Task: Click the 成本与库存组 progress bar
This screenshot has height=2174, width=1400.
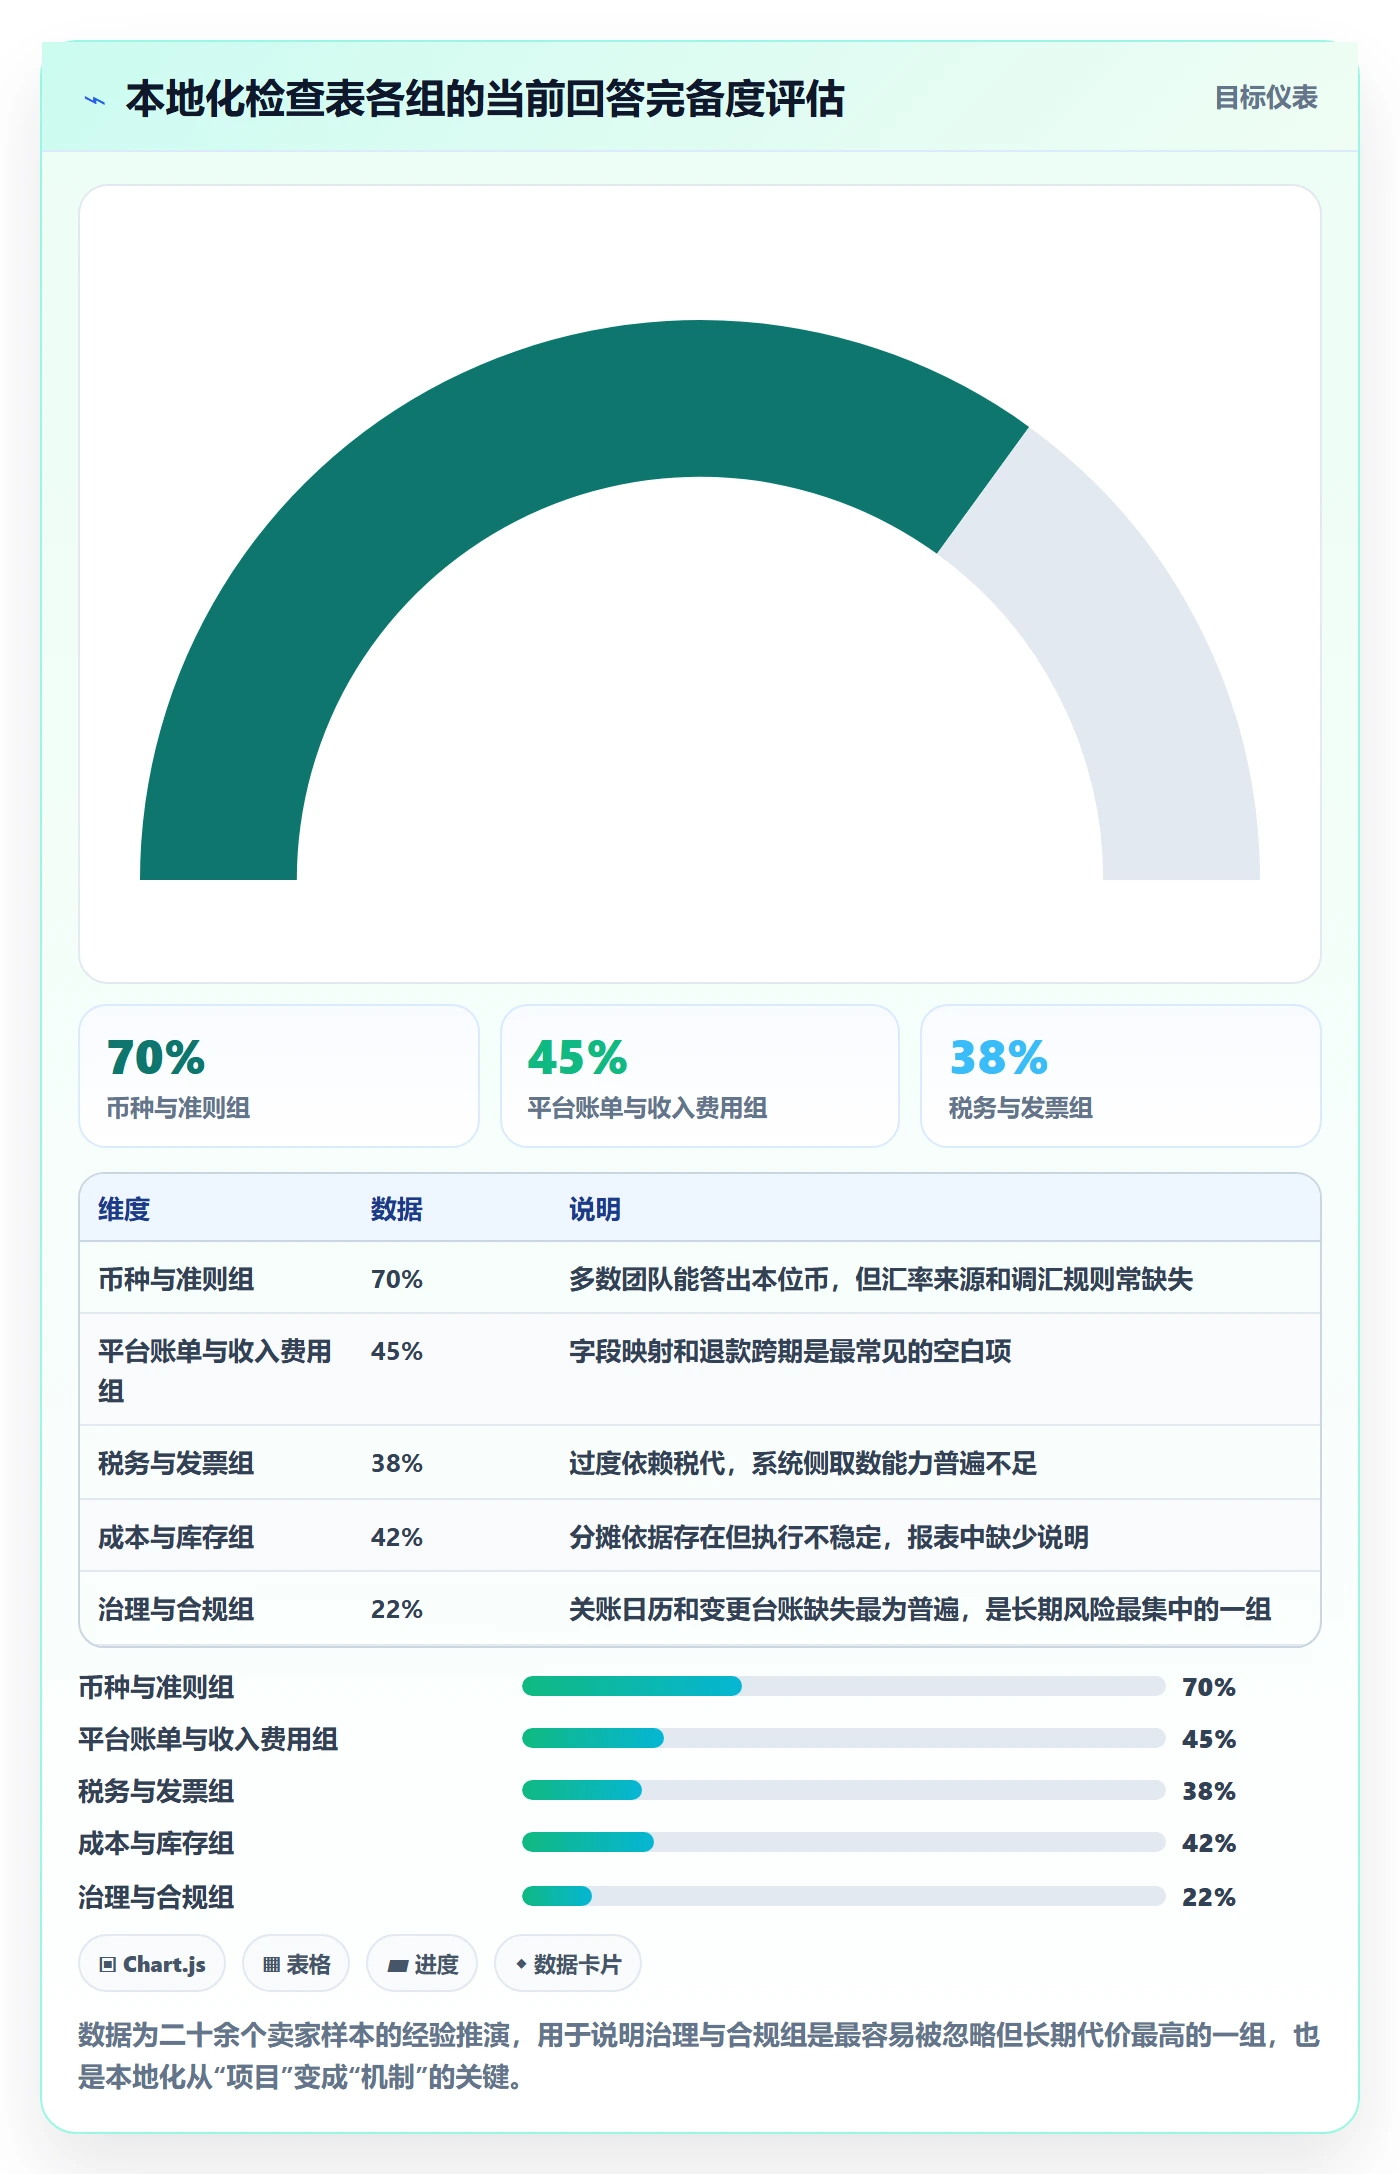Action: [x=844, y=1842]
